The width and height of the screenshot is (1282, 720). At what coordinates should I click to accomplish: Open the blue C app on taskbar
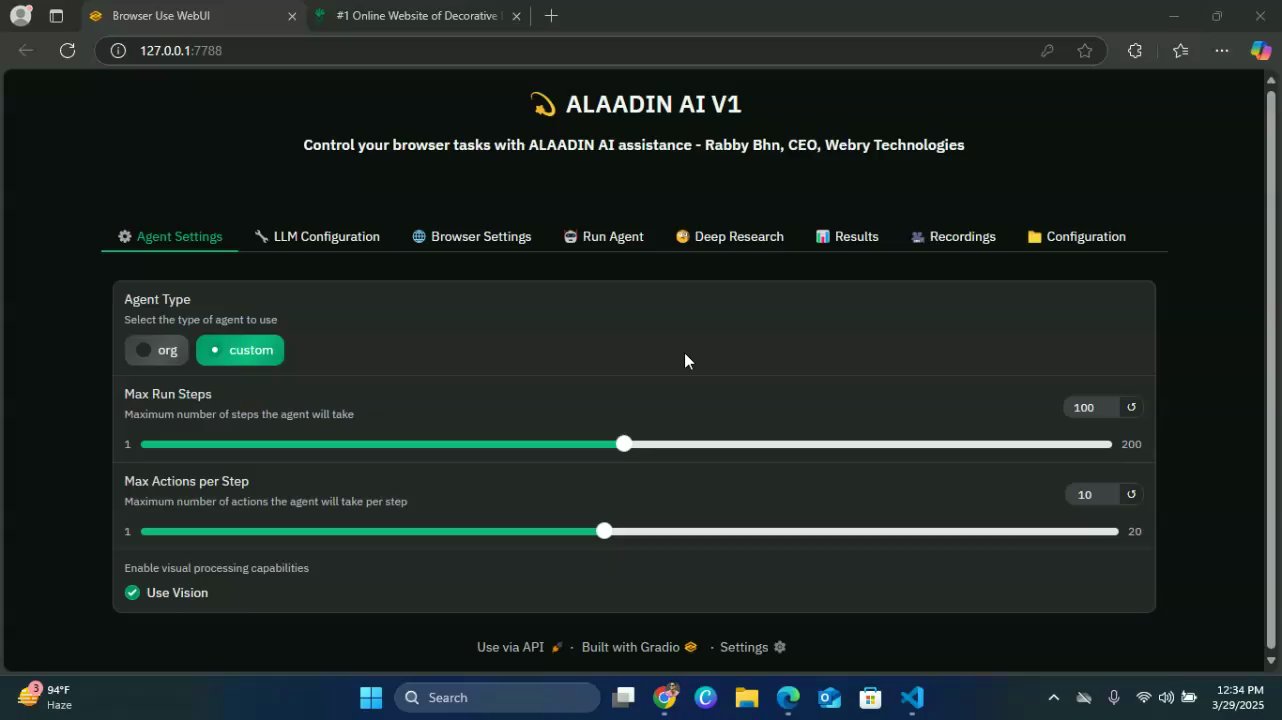click(706, 697)
